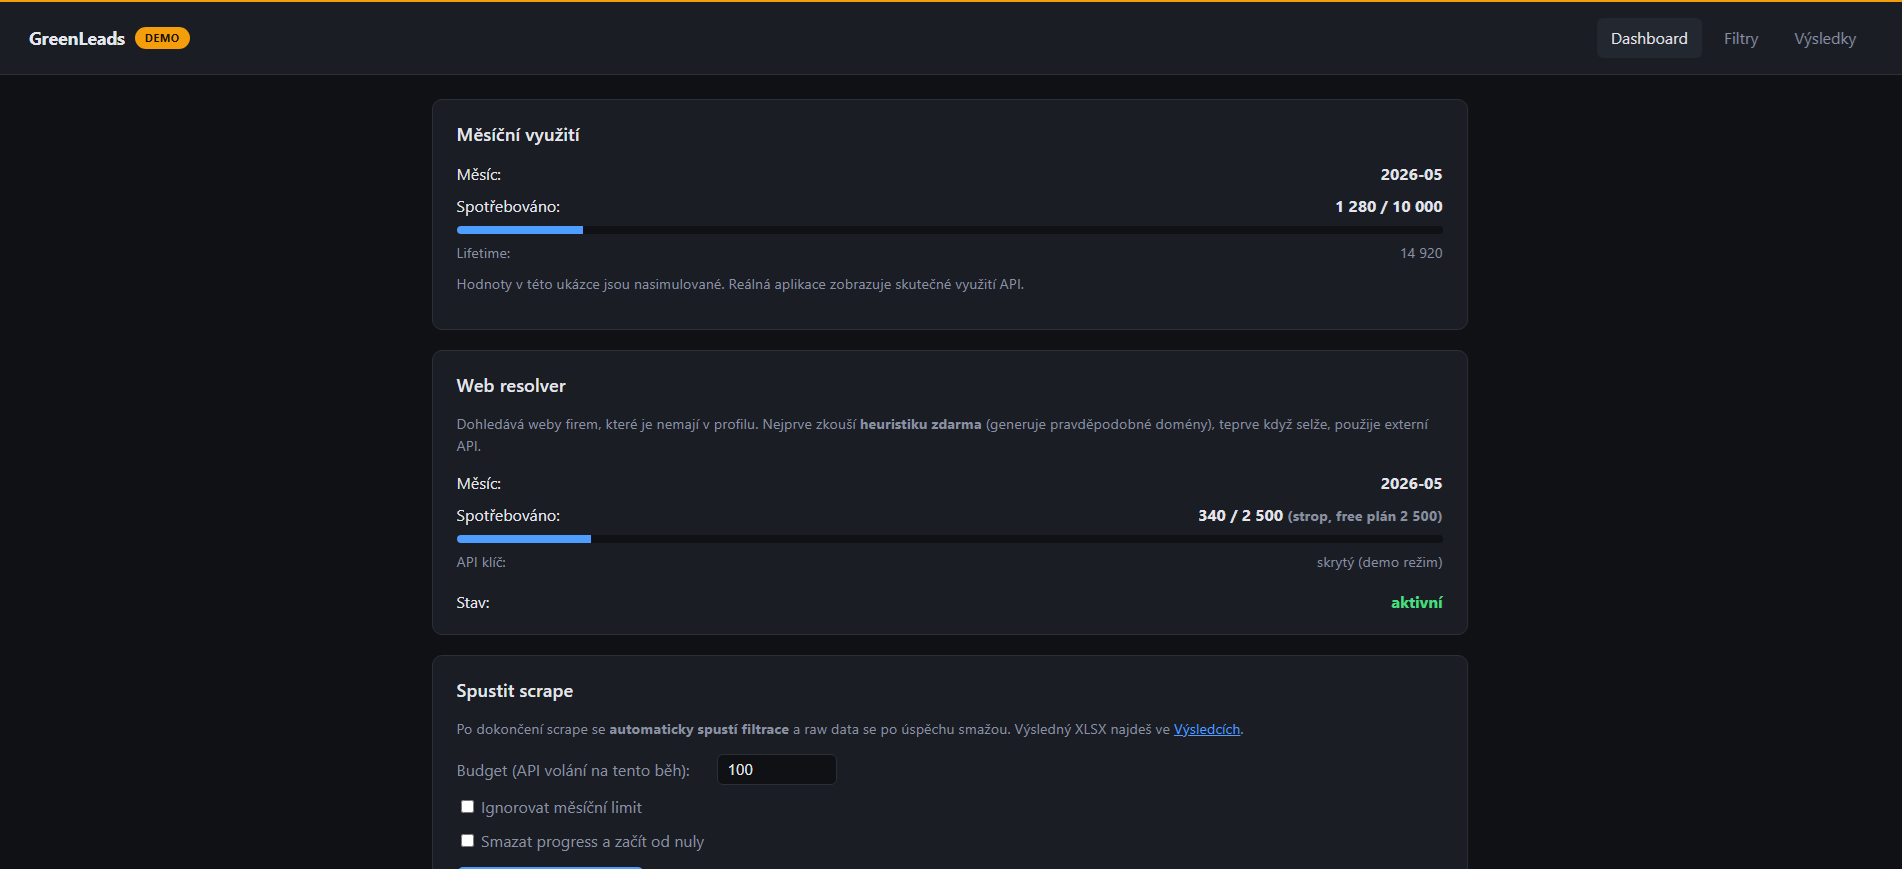Click the GreenLeads logo
The width and height of the screenshot is (1902, 869).
tap(77, 38)
